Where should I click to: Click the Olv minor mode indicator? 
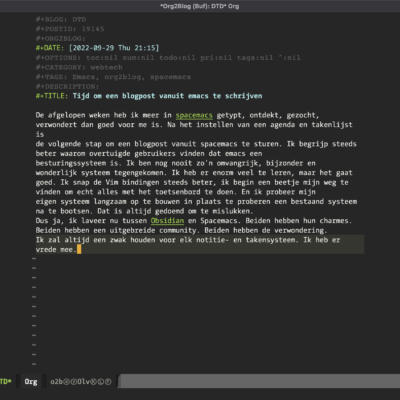[x=84, y=382]
